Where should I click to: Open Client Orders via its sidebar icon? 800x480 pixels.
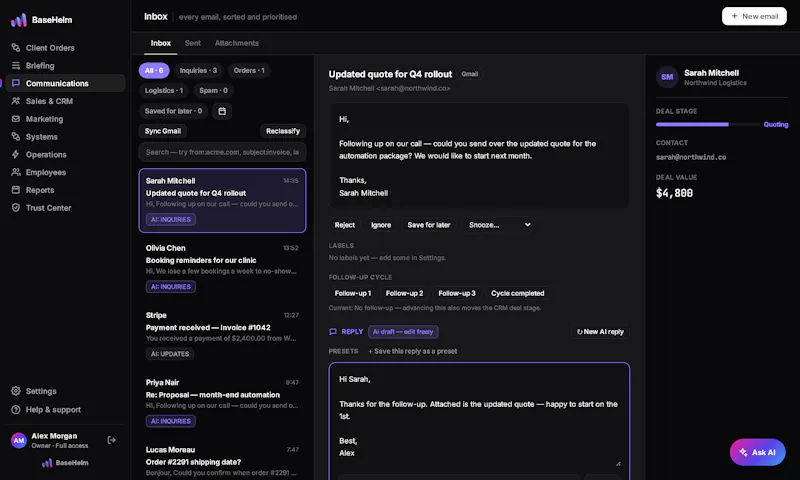(x=16, y=47)
